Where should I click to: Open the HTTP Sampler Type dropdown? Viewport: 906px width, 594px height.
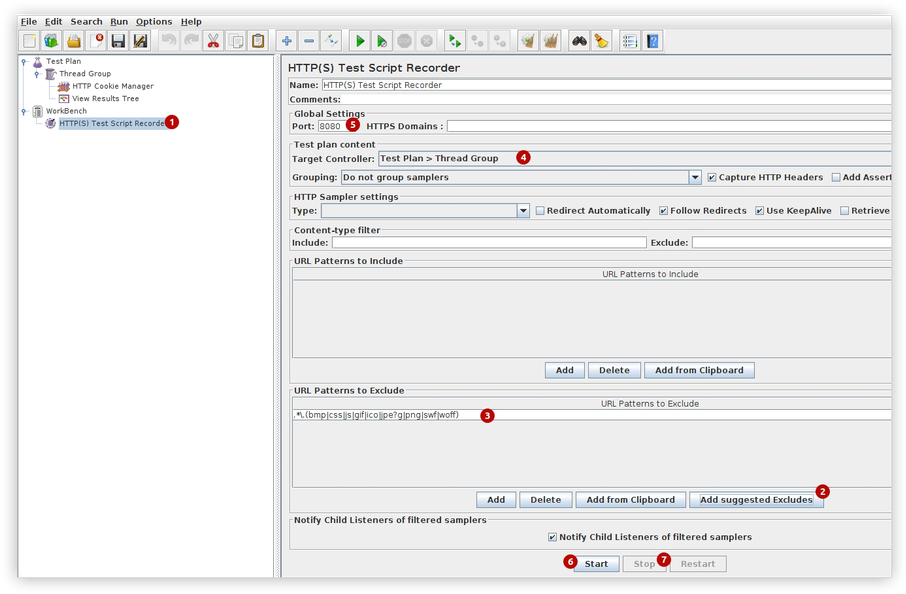click(x=522, y=211)
